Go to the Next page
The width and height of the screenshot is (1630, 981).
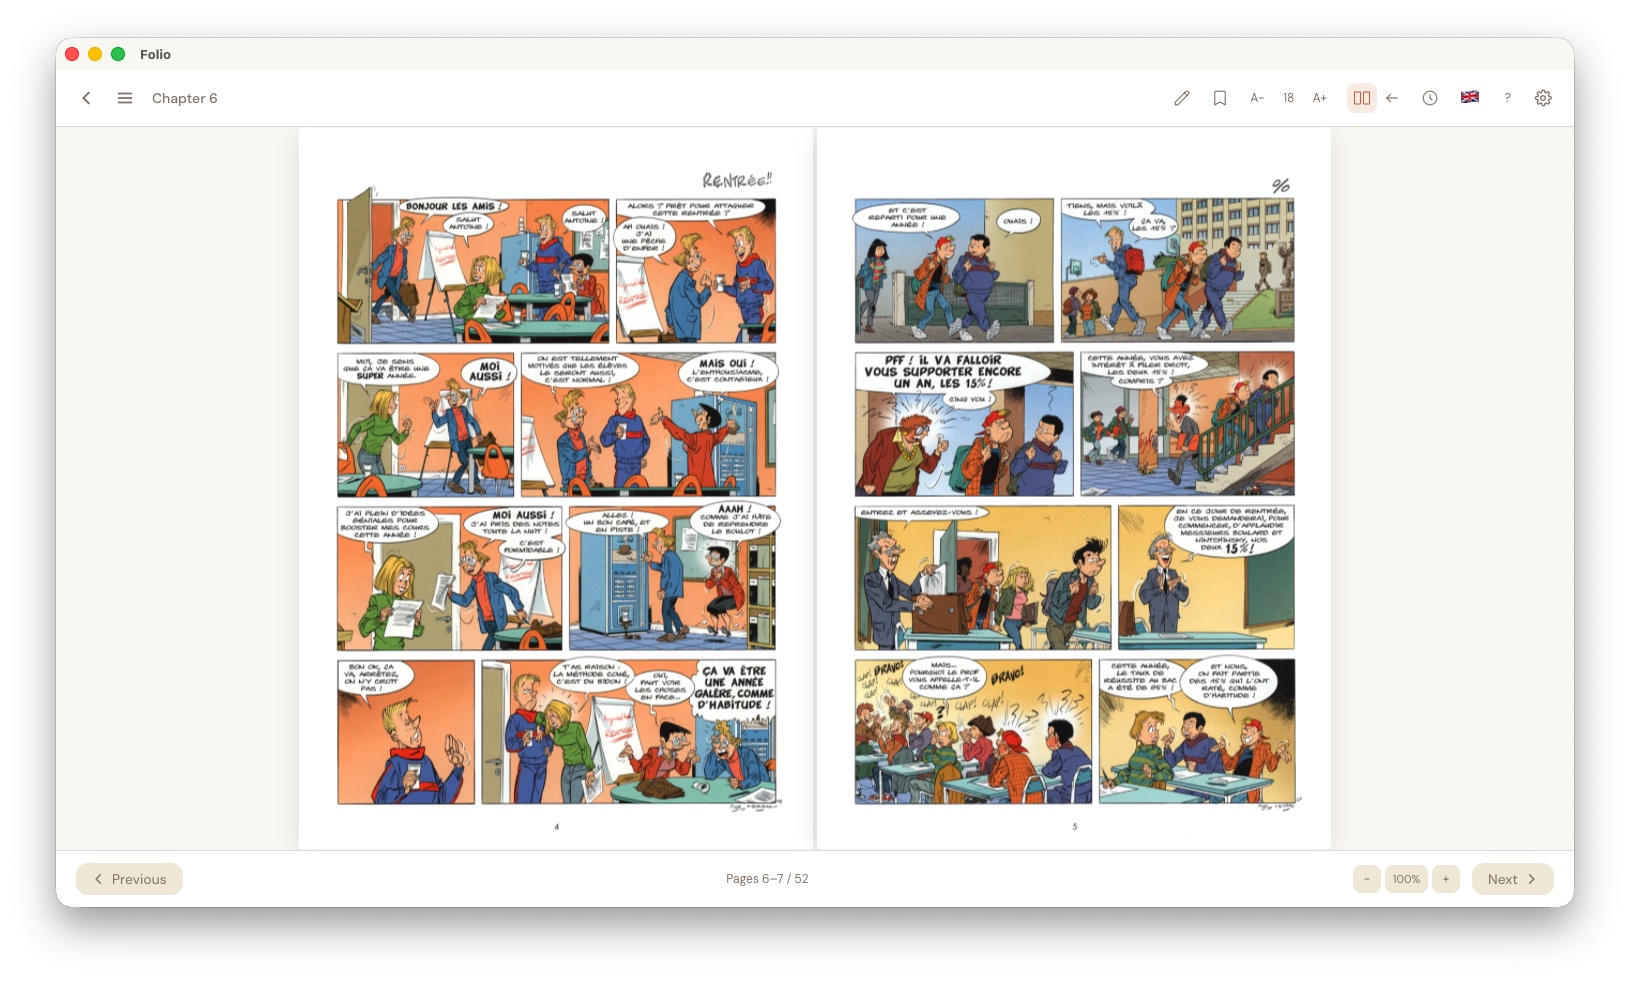click(1512, 879)
